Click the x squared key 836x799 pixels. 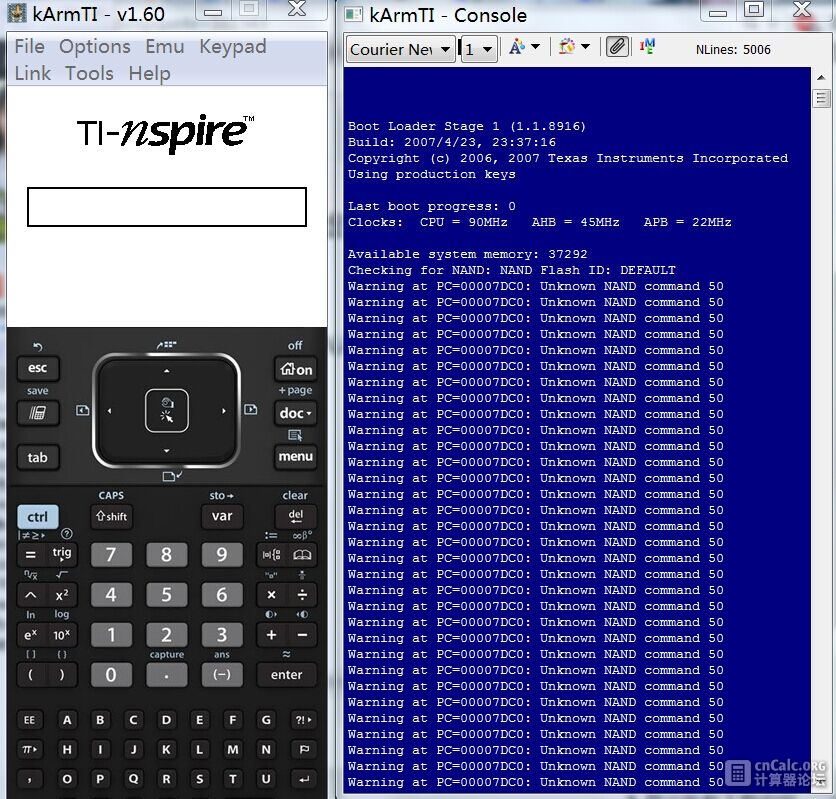coord(62,595)
